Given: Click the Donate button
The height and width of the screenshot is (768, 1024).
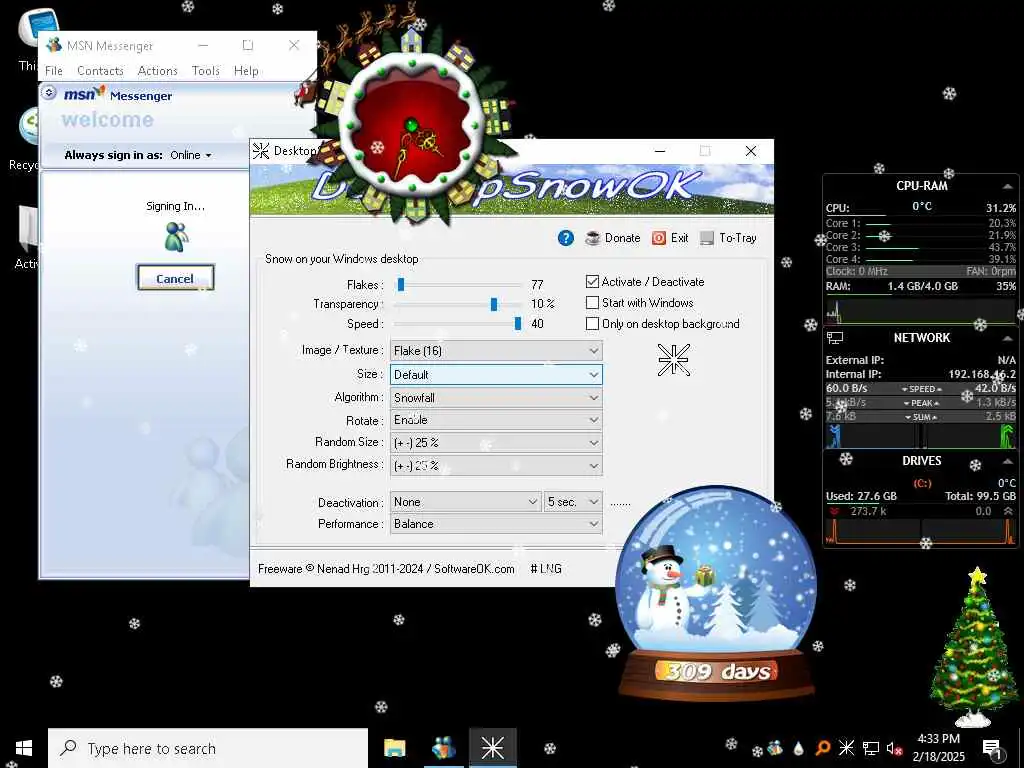Looking at the screenshot, I should coord(613,238).
